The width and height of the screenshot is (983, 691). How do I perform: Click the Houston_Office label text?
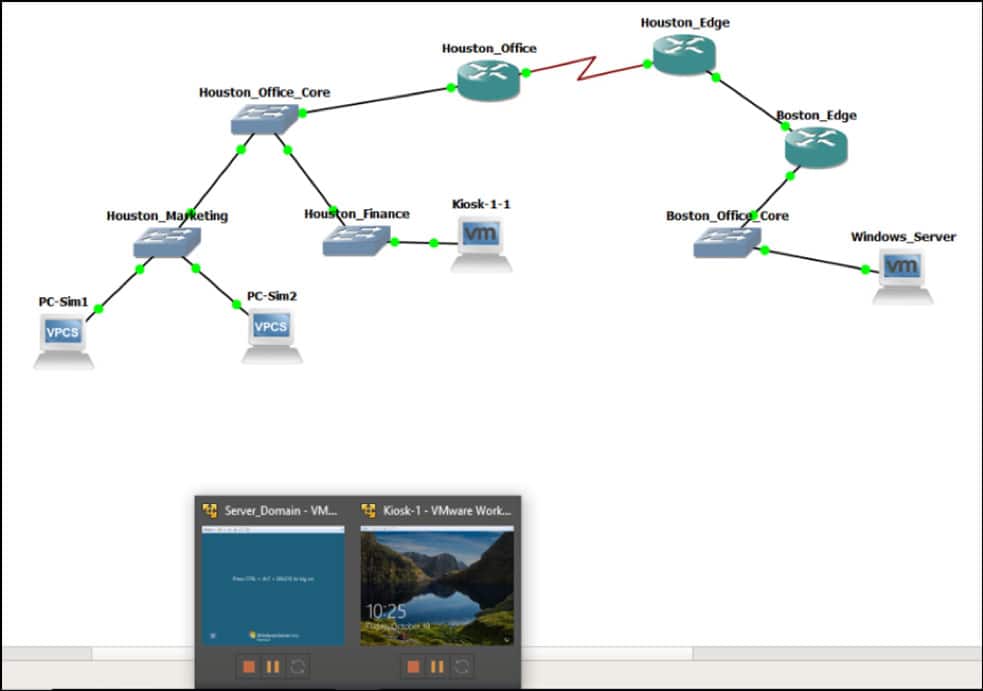489,48
